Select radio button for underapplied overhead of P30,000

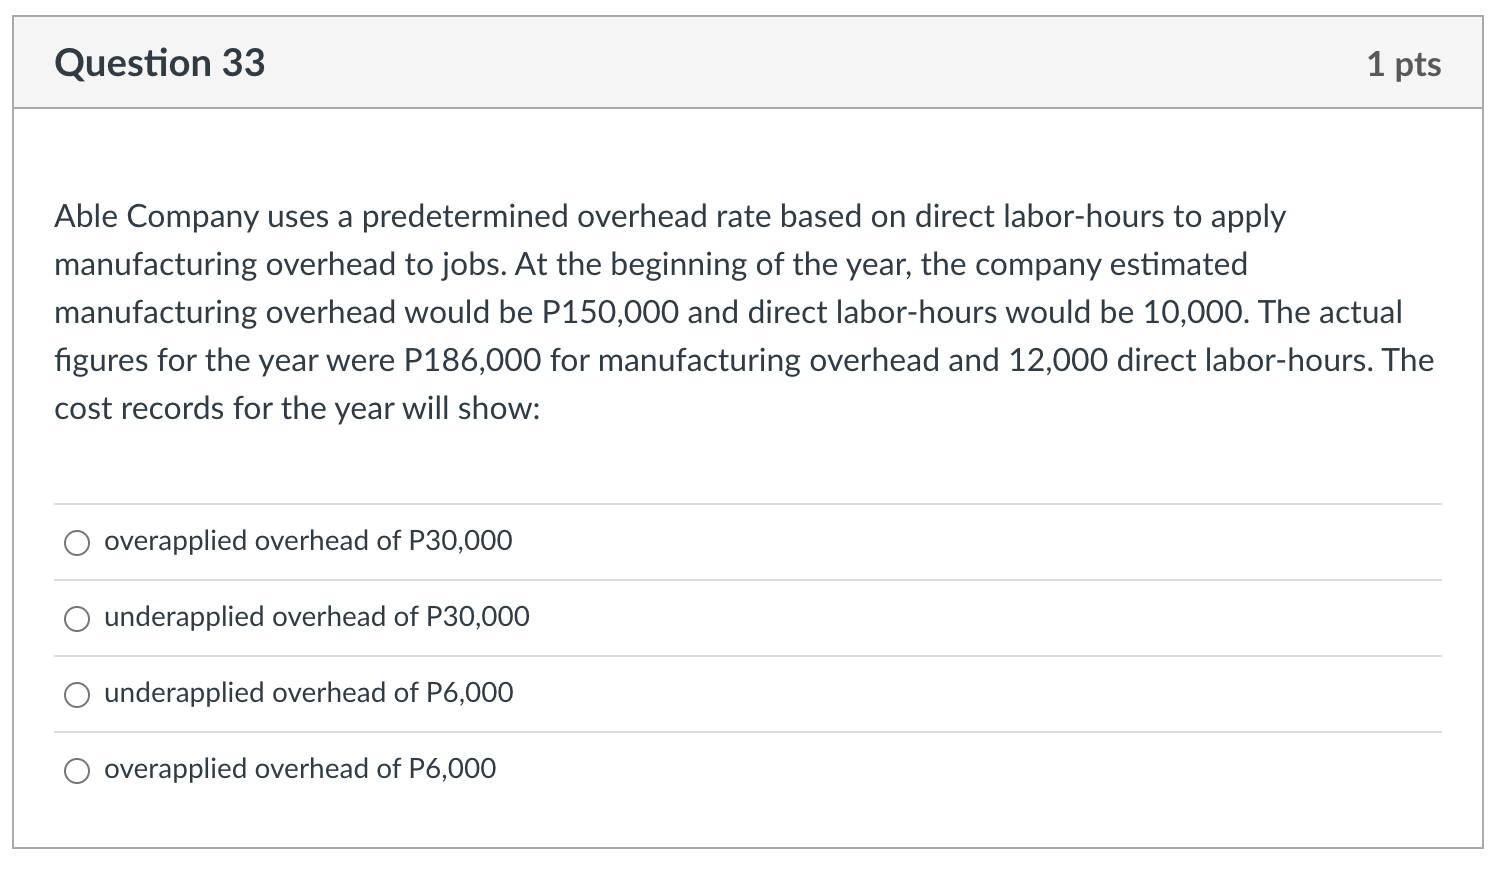(76, 619)
